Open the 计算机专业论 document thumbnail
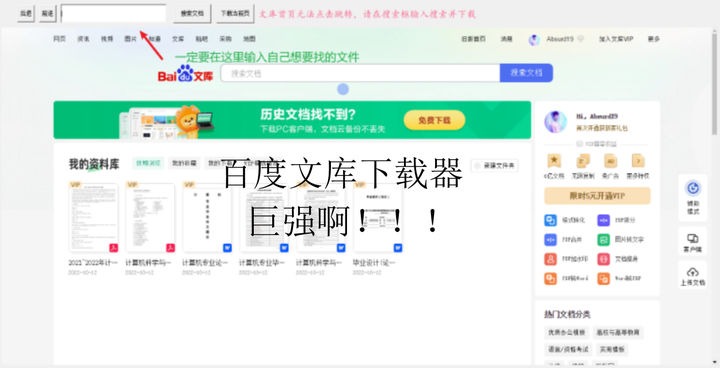The width and height of the screenshot is (720, 368). 207,217
